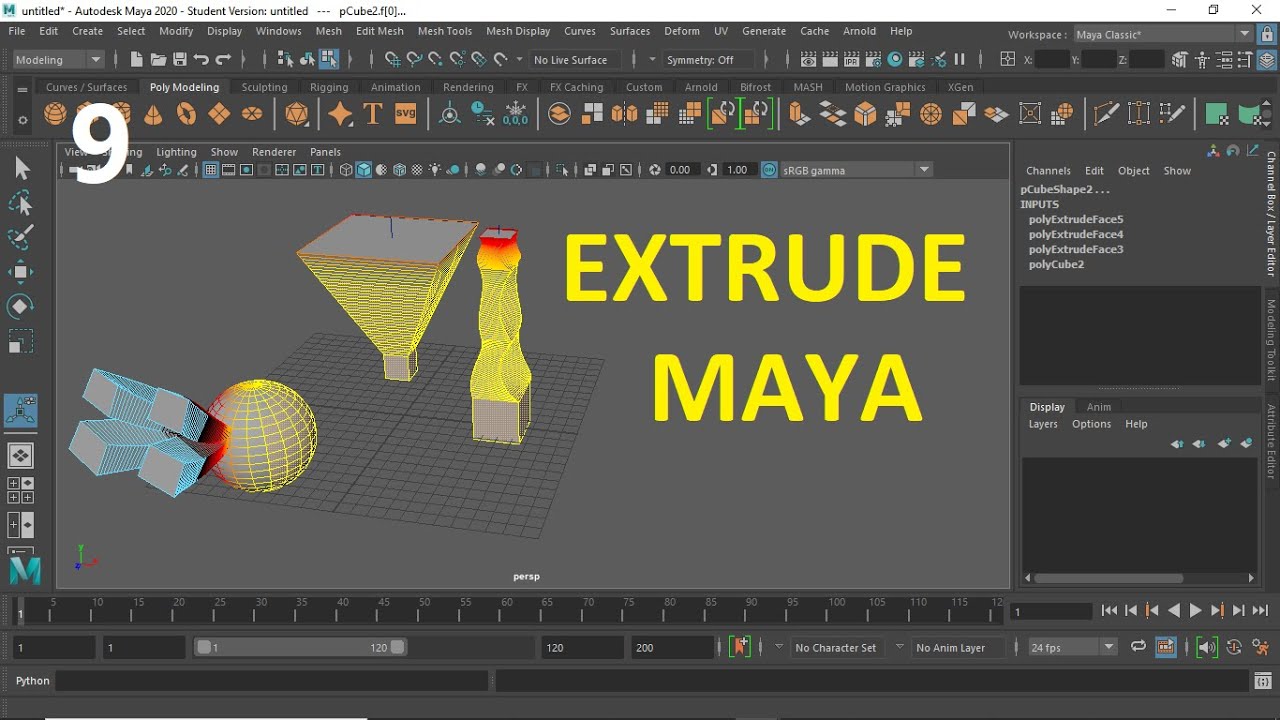The width and height of the screenshot is (1280, 720).
Task: Create a polygon plane from the shelf
Action: [219, 114]
